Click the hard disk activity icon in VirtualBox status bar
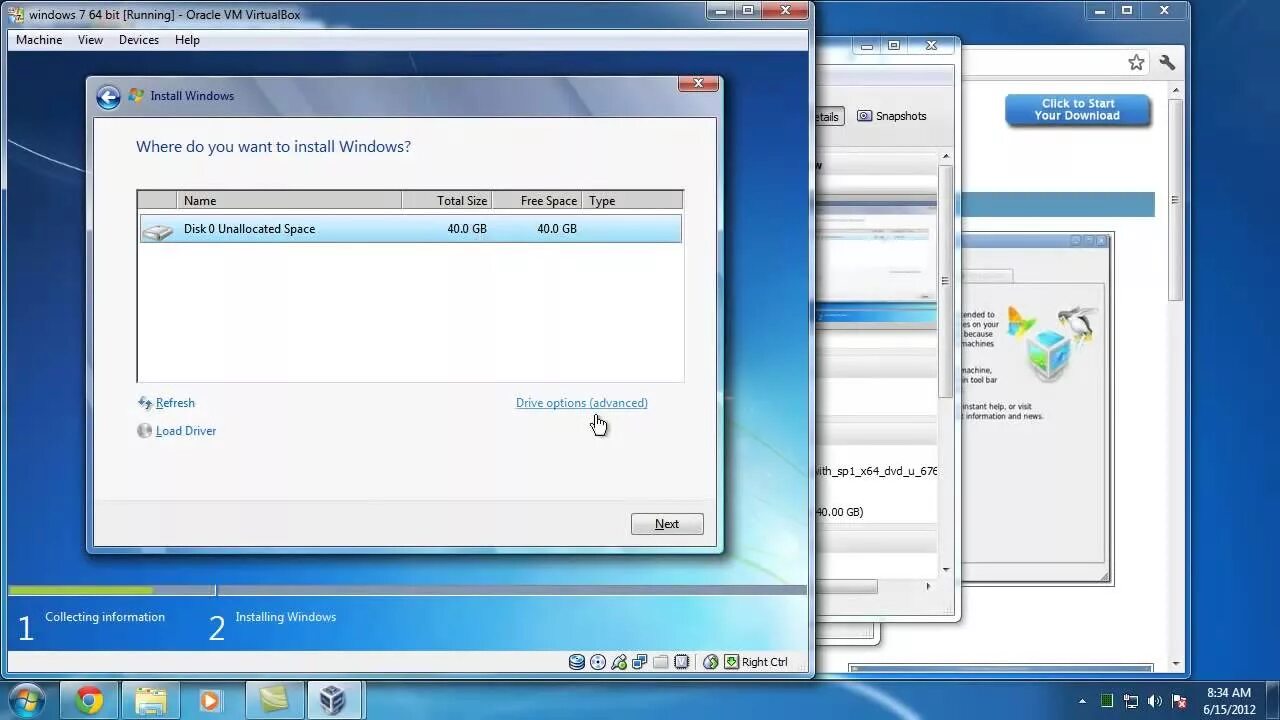Viewport: 1280px width, 720px height. [577, 662]
